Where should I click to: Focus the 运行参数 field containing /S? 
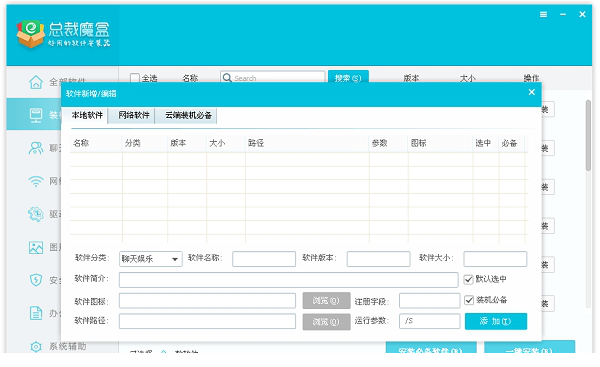click(x=429, y=321)
